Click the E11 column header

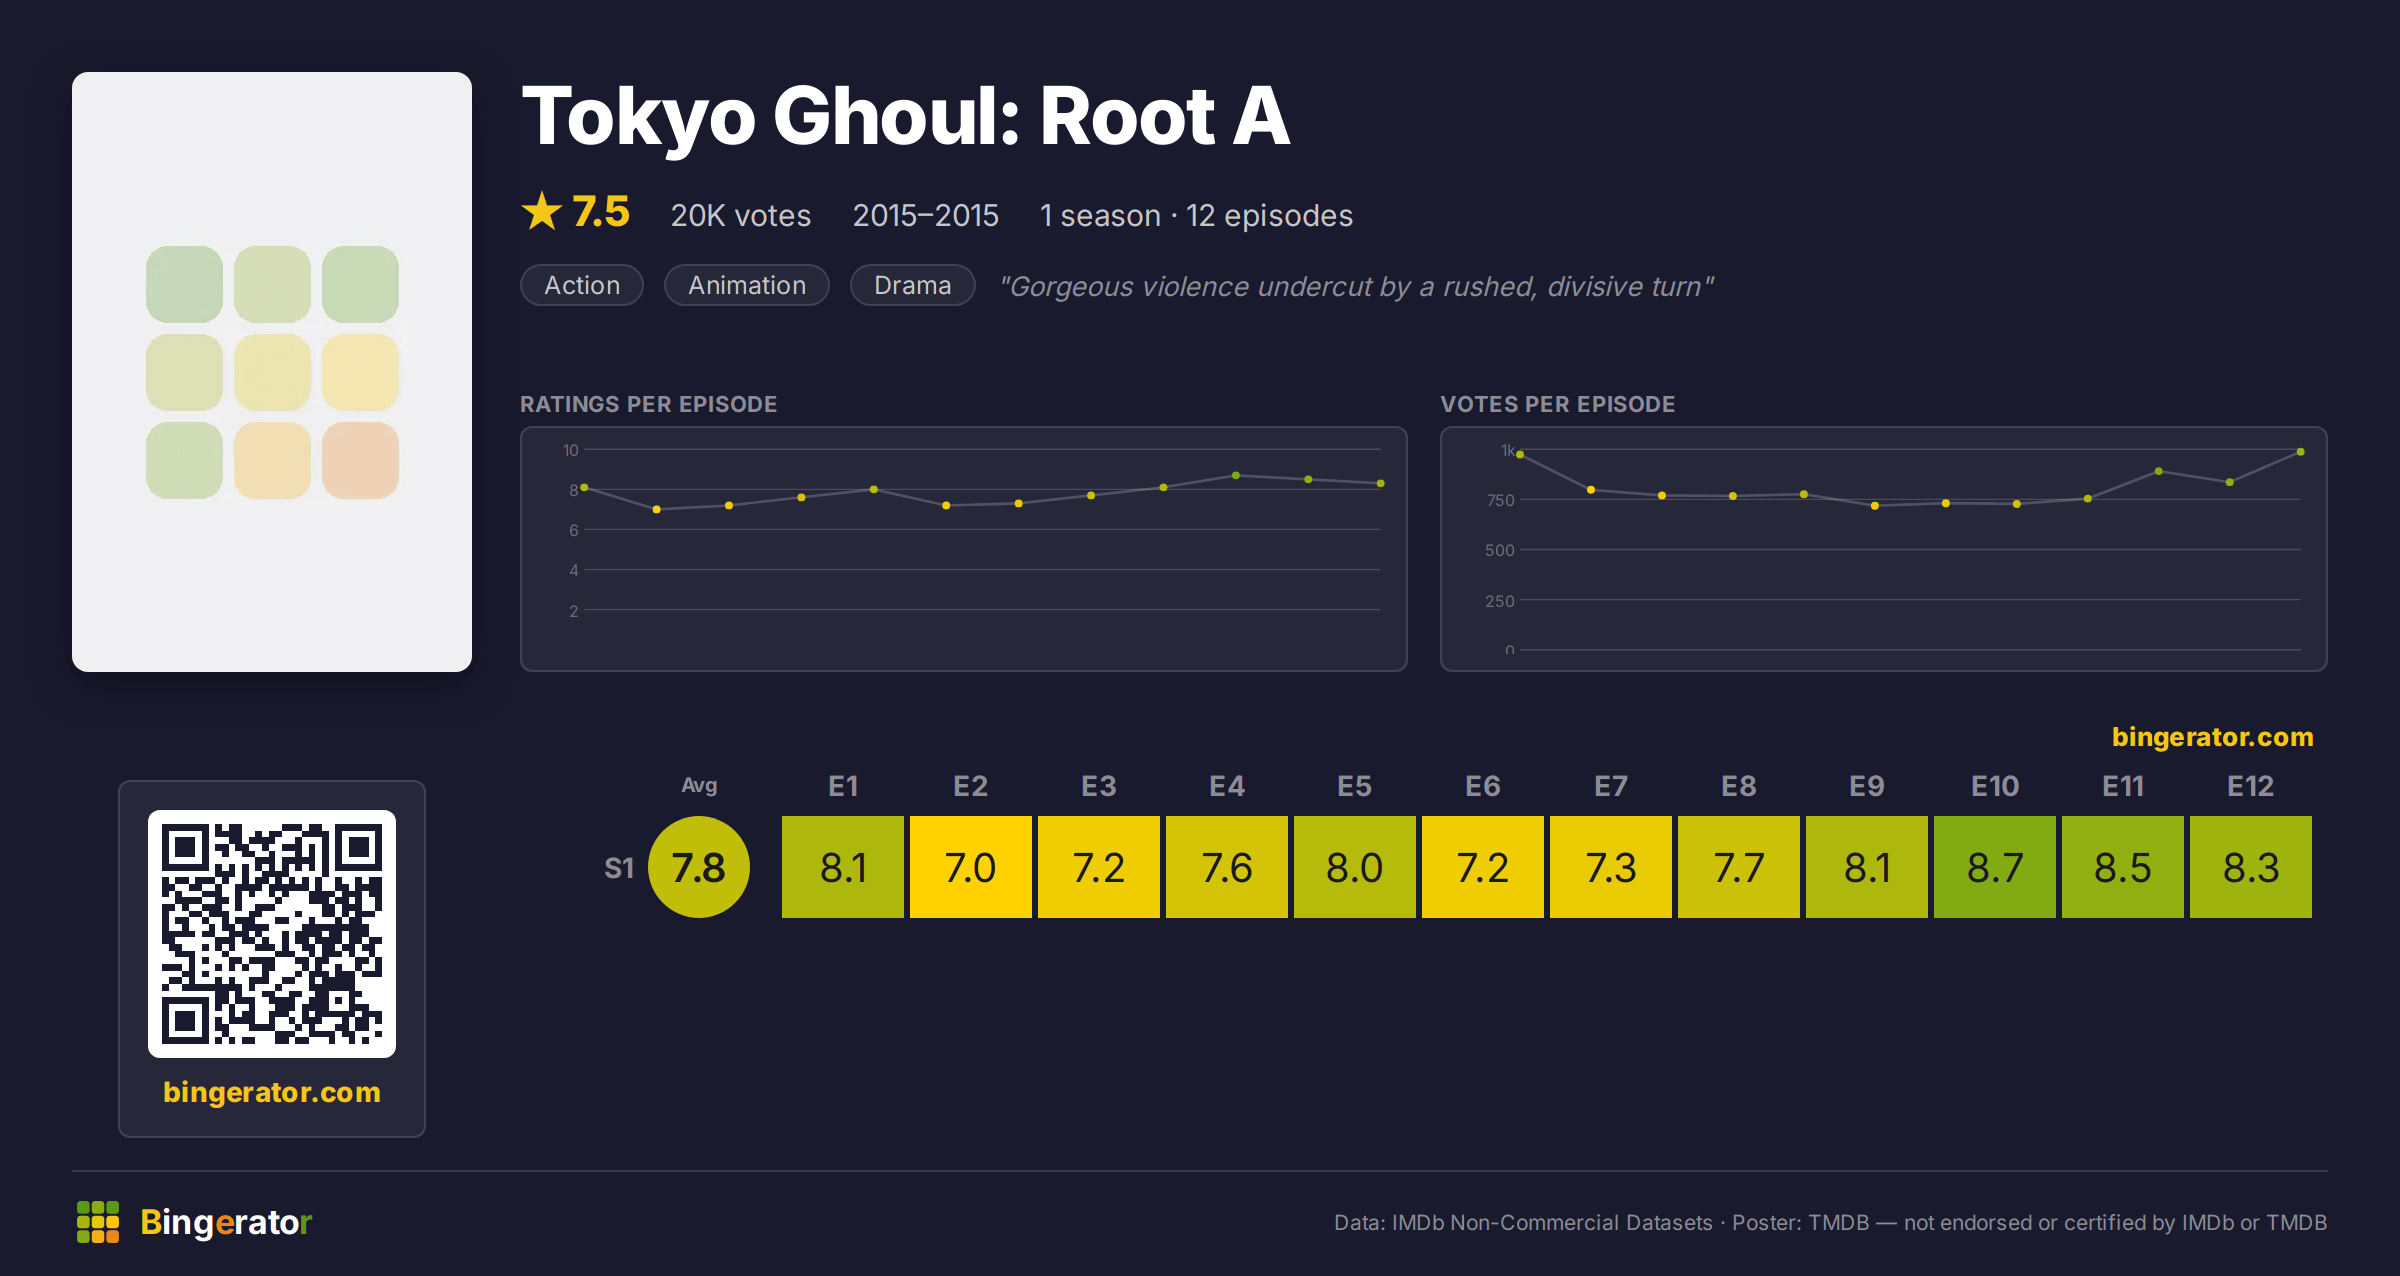pos(2123,786)
